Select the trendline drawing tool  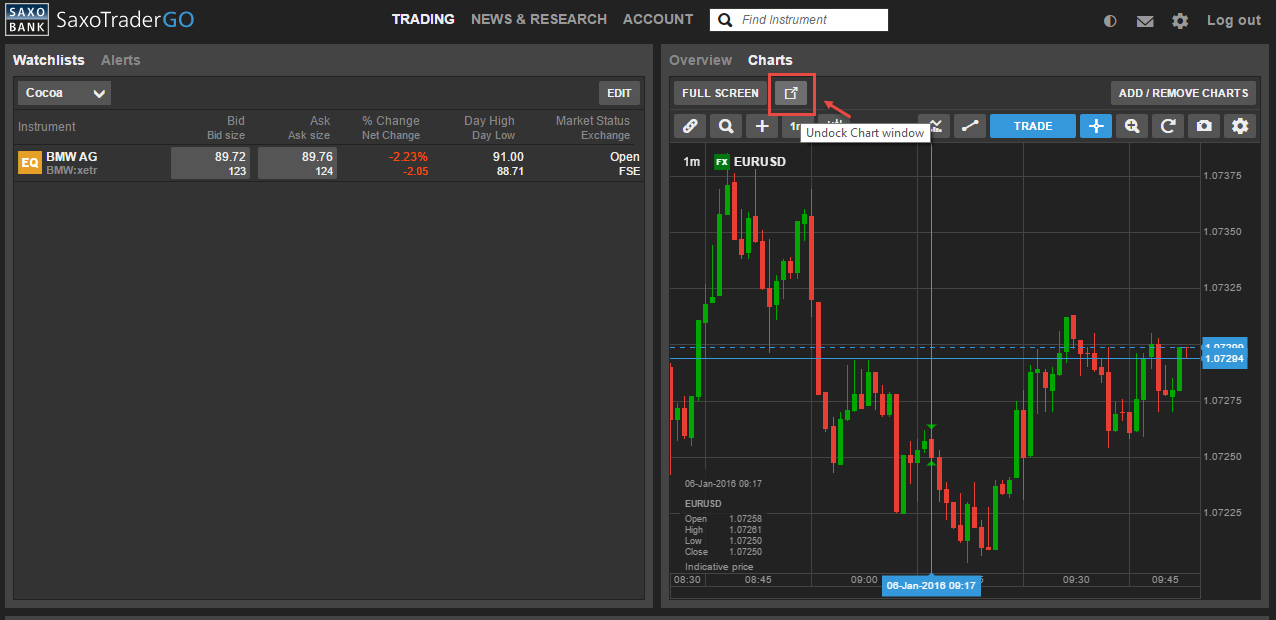pyautogui.click(x=969, y=126)
